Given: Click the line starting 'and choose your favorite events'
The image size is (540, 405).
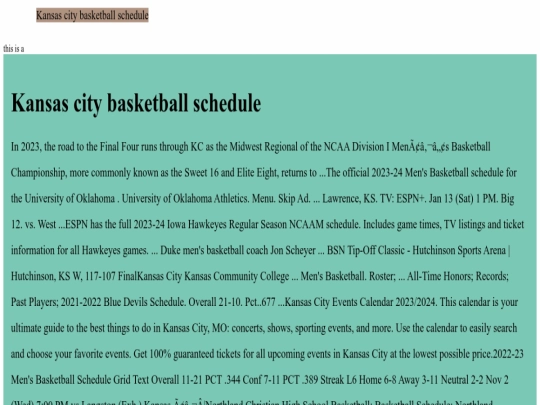Looking at the screenshot, I should pos(267,354).
